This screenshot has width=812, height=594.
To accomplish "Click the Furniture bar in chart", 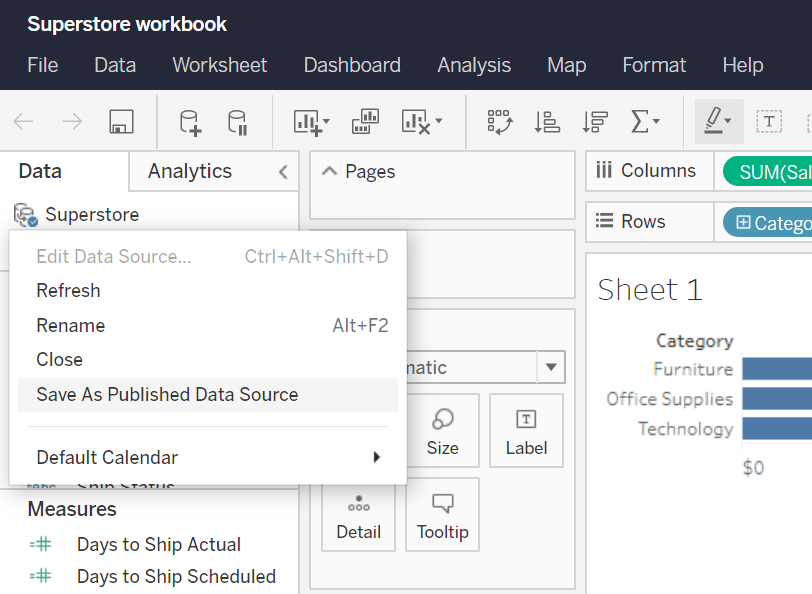I will pyautogui.click(x=777, y=369).
